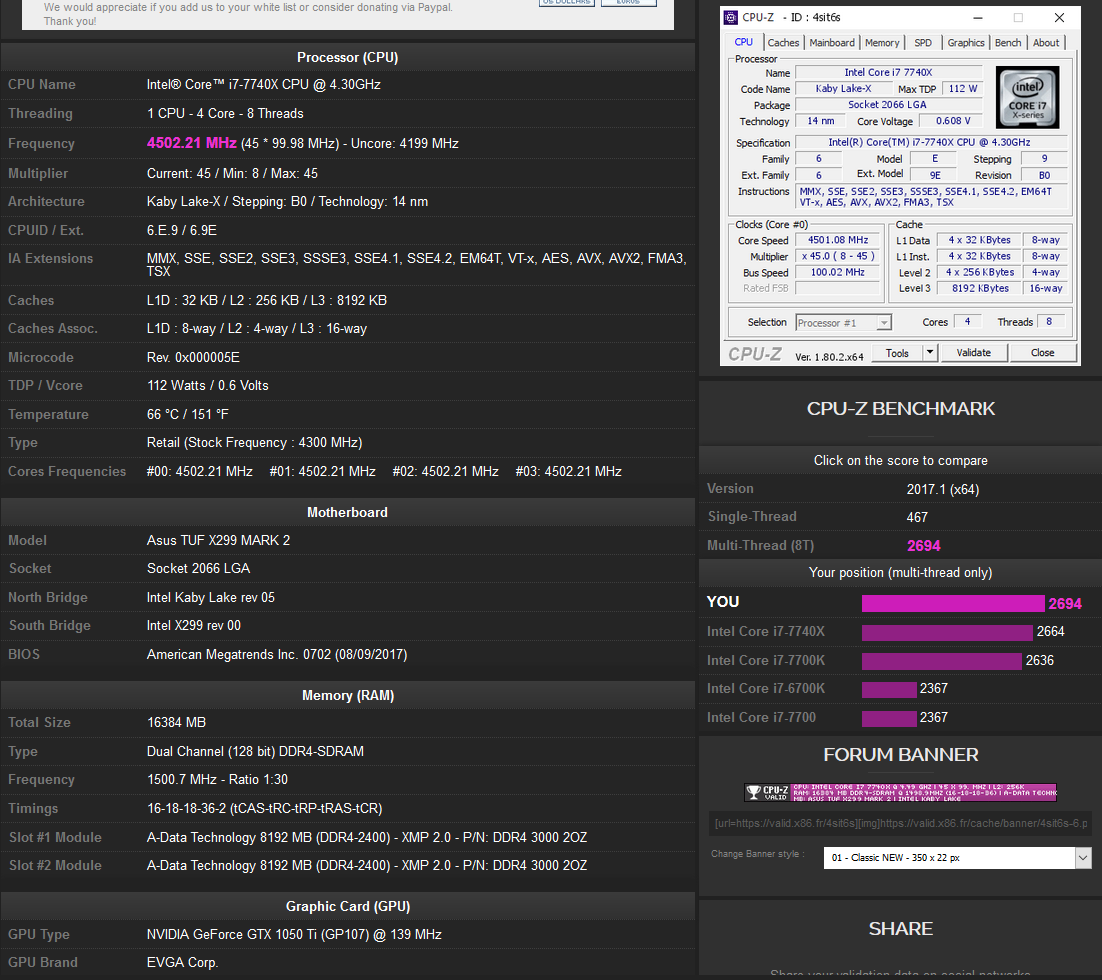Click the Intel Core i7-7740X reference label
This screenshot has height=980, width=1102.
[x=765, y=631]
